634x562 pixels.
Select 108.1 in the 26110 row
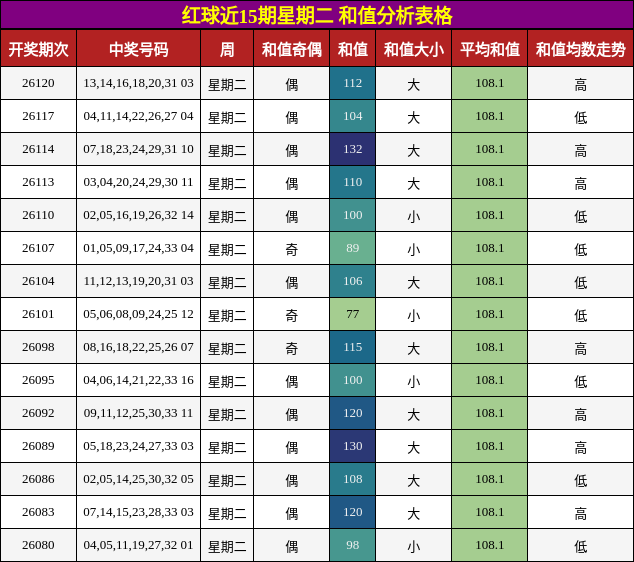coord(490,215)
